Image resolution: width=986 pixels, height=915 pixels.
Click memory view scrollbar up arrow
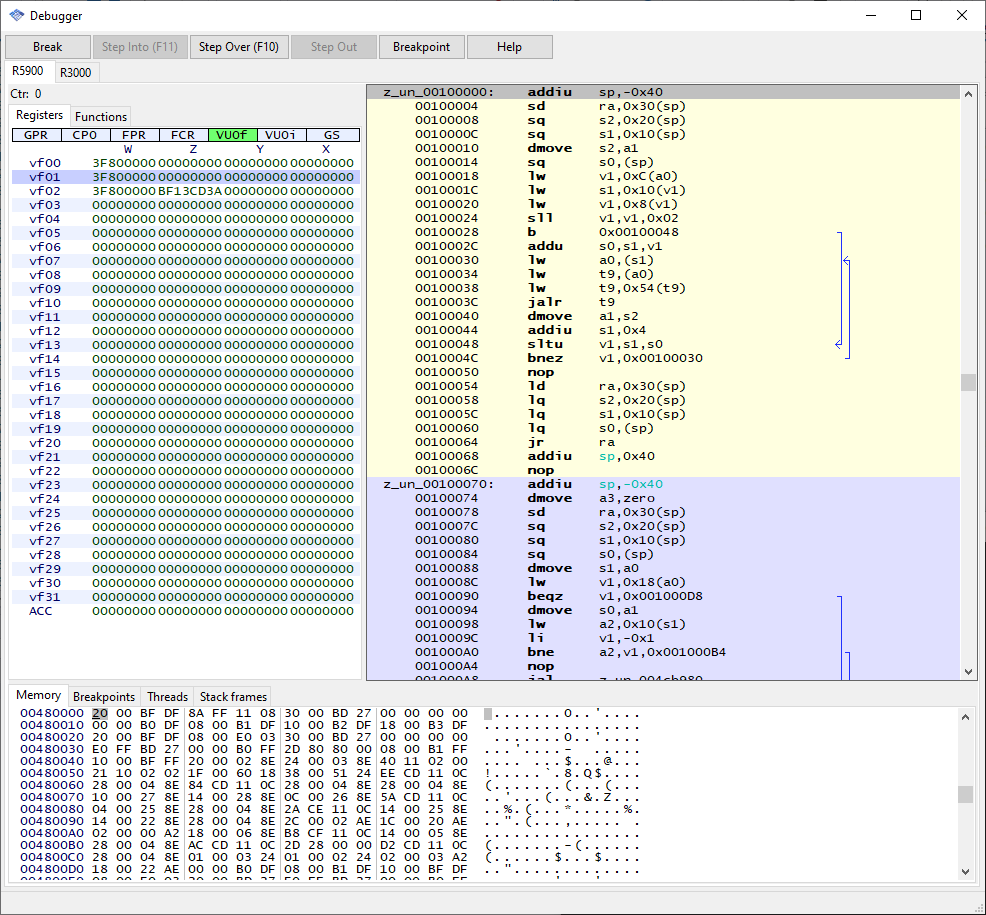965,716
